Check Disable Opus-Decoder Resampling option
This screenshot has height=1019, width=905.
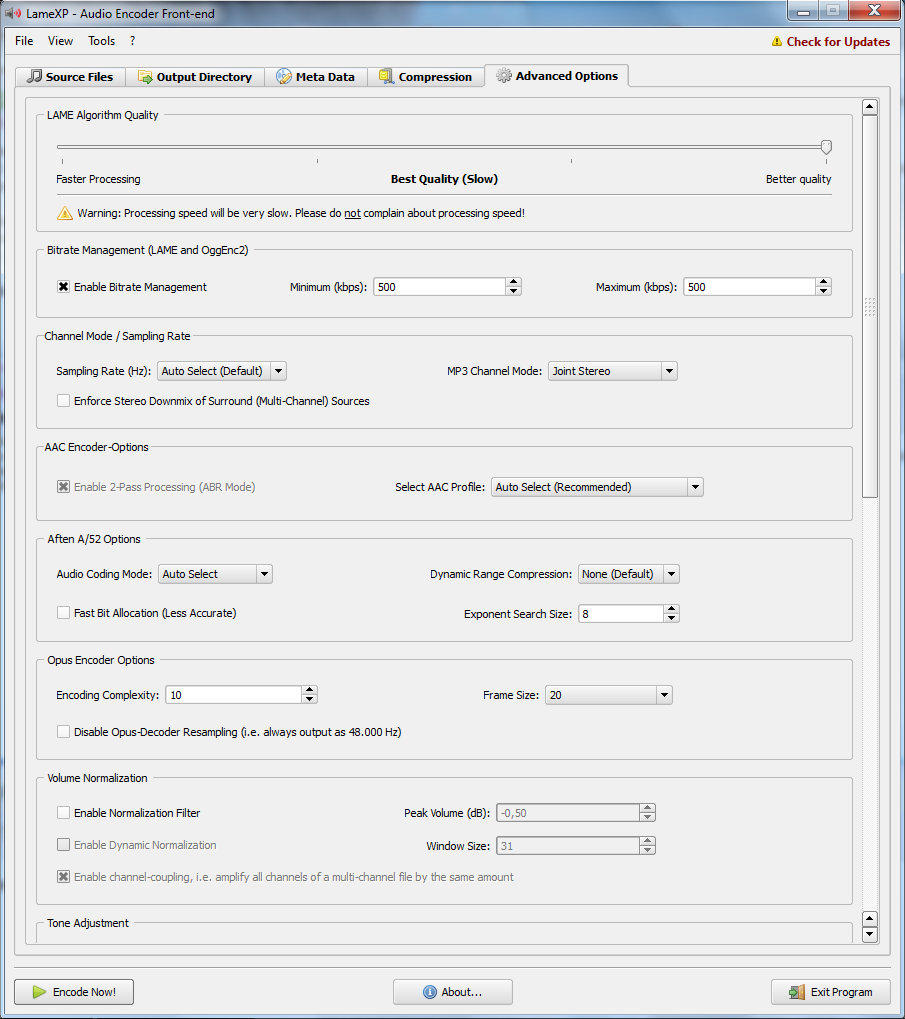(63, 732)
